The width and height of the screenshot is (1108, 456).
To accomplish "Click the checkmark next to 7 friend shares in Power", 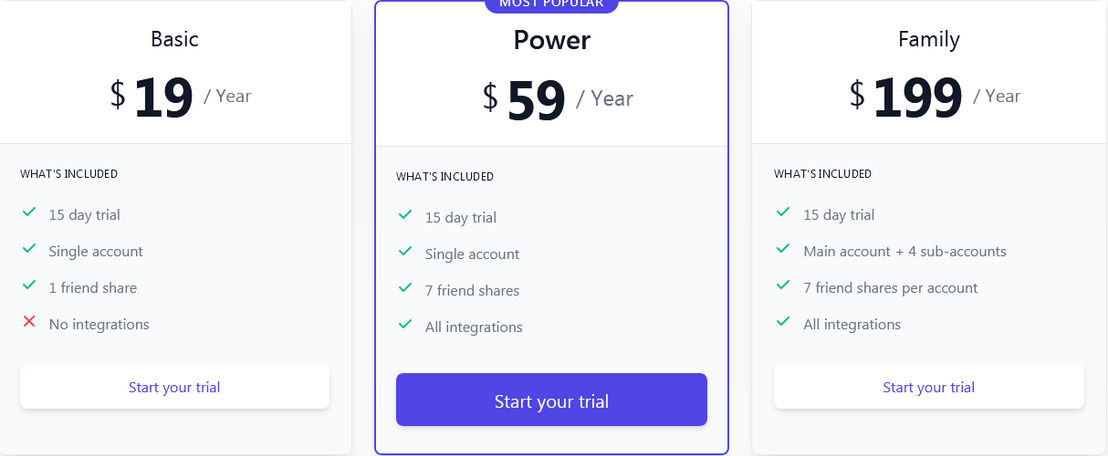I will [405, 288].
